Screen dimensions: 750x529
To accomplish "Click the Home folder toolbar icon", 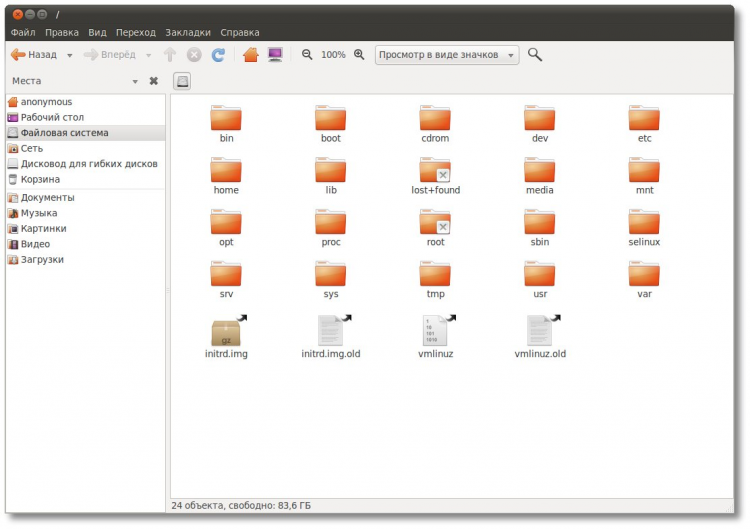I will click(250, 55).
